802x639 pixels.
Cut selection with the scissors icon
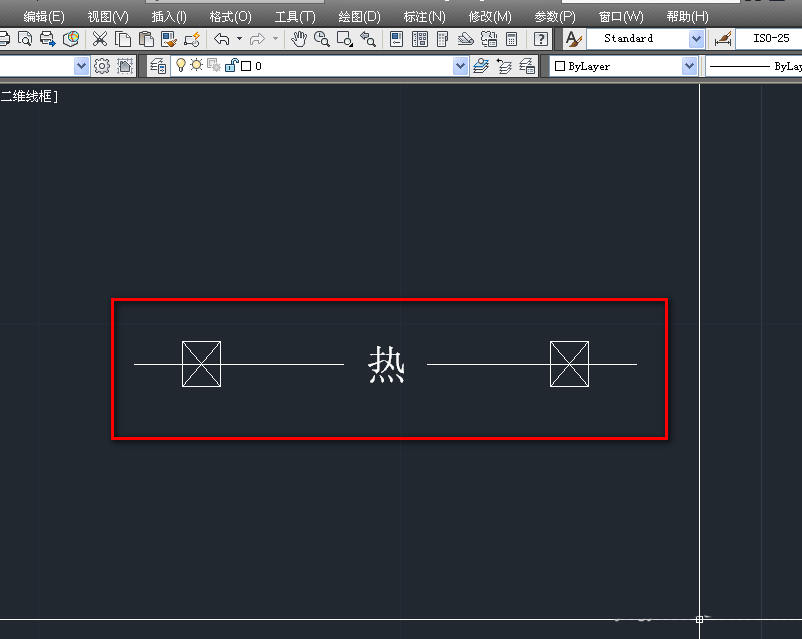(100, 39)
